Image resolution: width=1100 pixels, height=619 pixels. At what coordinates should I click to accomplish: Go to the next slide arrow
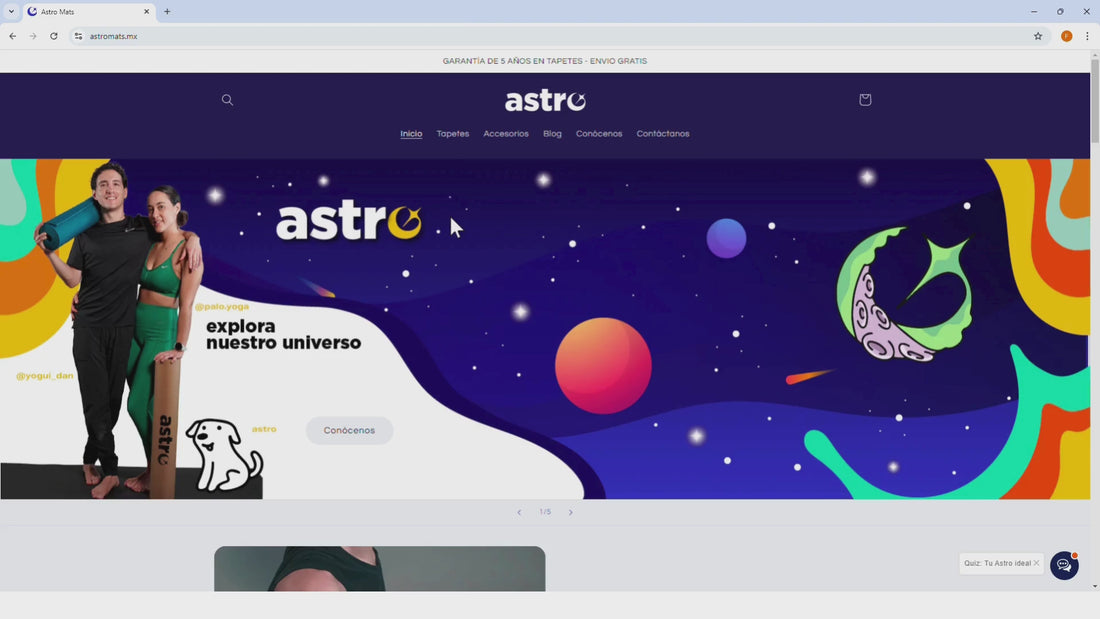(570, 512)
